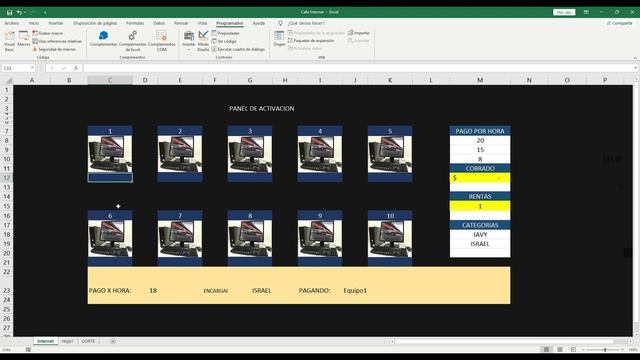Open the Ayuda tab
The width and height of the screenshot is (640, 360).
[x=259, y=23]
